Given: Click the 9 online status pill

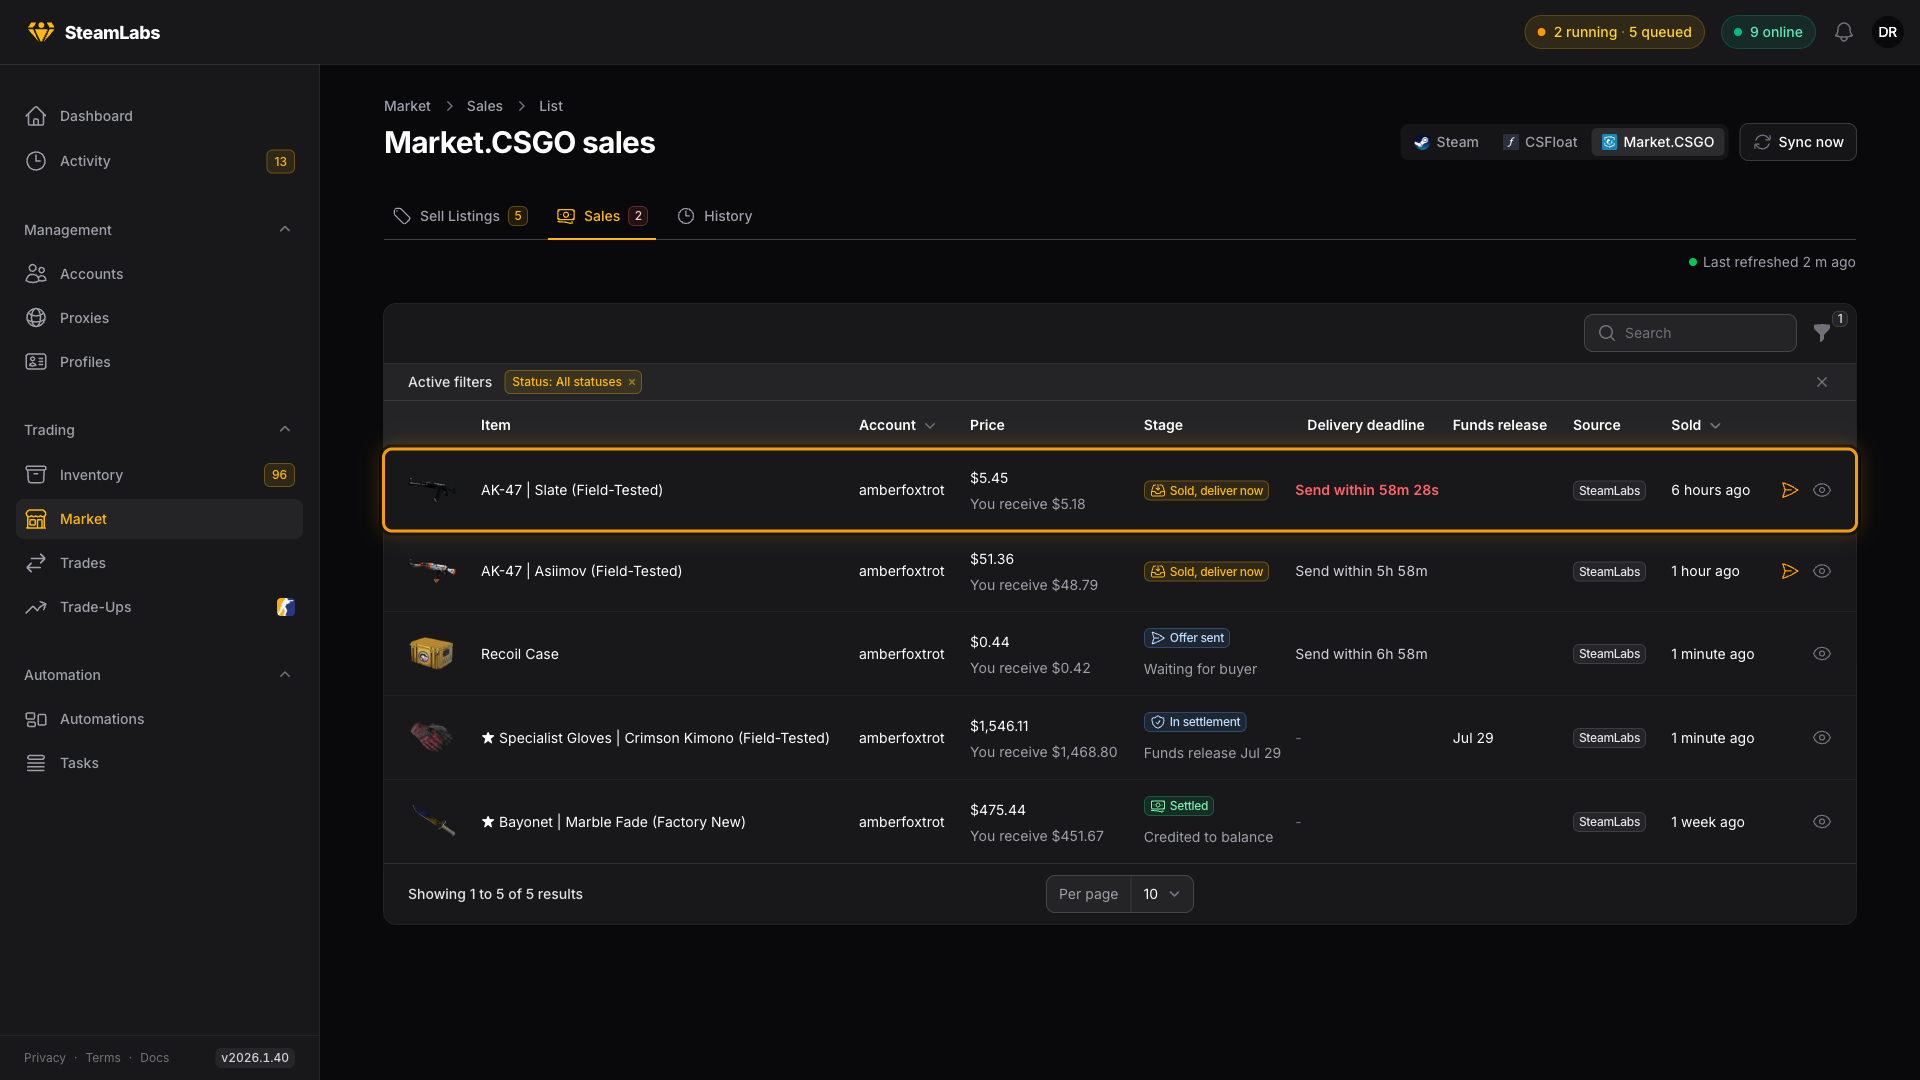Looking at the screenshot, I should click(x=1768, y=32).
